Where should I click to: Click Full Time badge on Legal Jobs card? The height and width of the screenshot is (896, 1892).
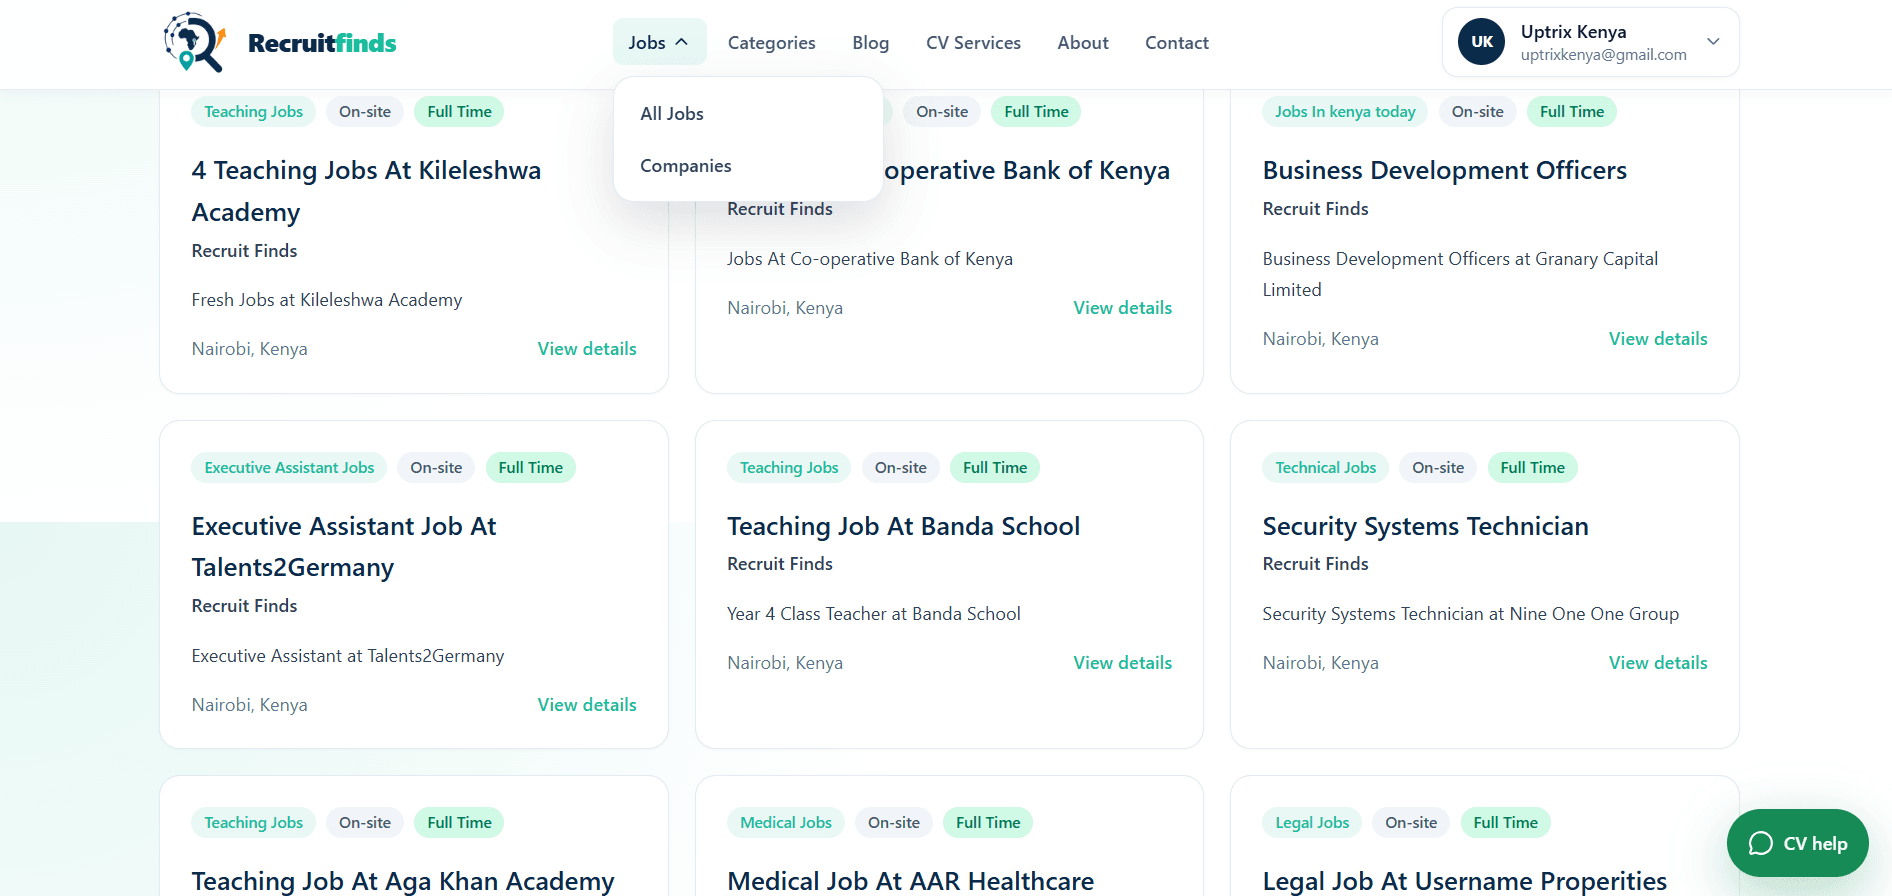(x=1505, y=823)
